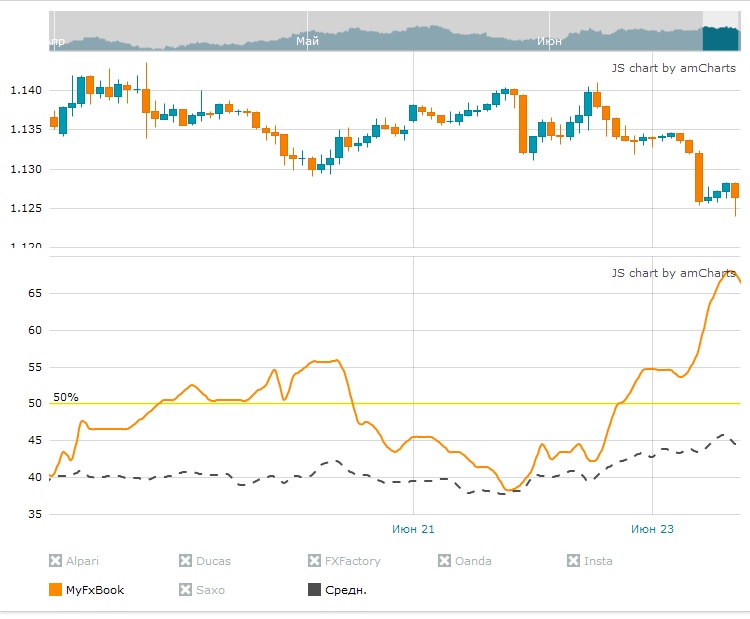Viewport: 750px width, 619px height.
Task: Click the 65 value on sentiment axis
Action: pyautogui.click(x=35, y=293)
